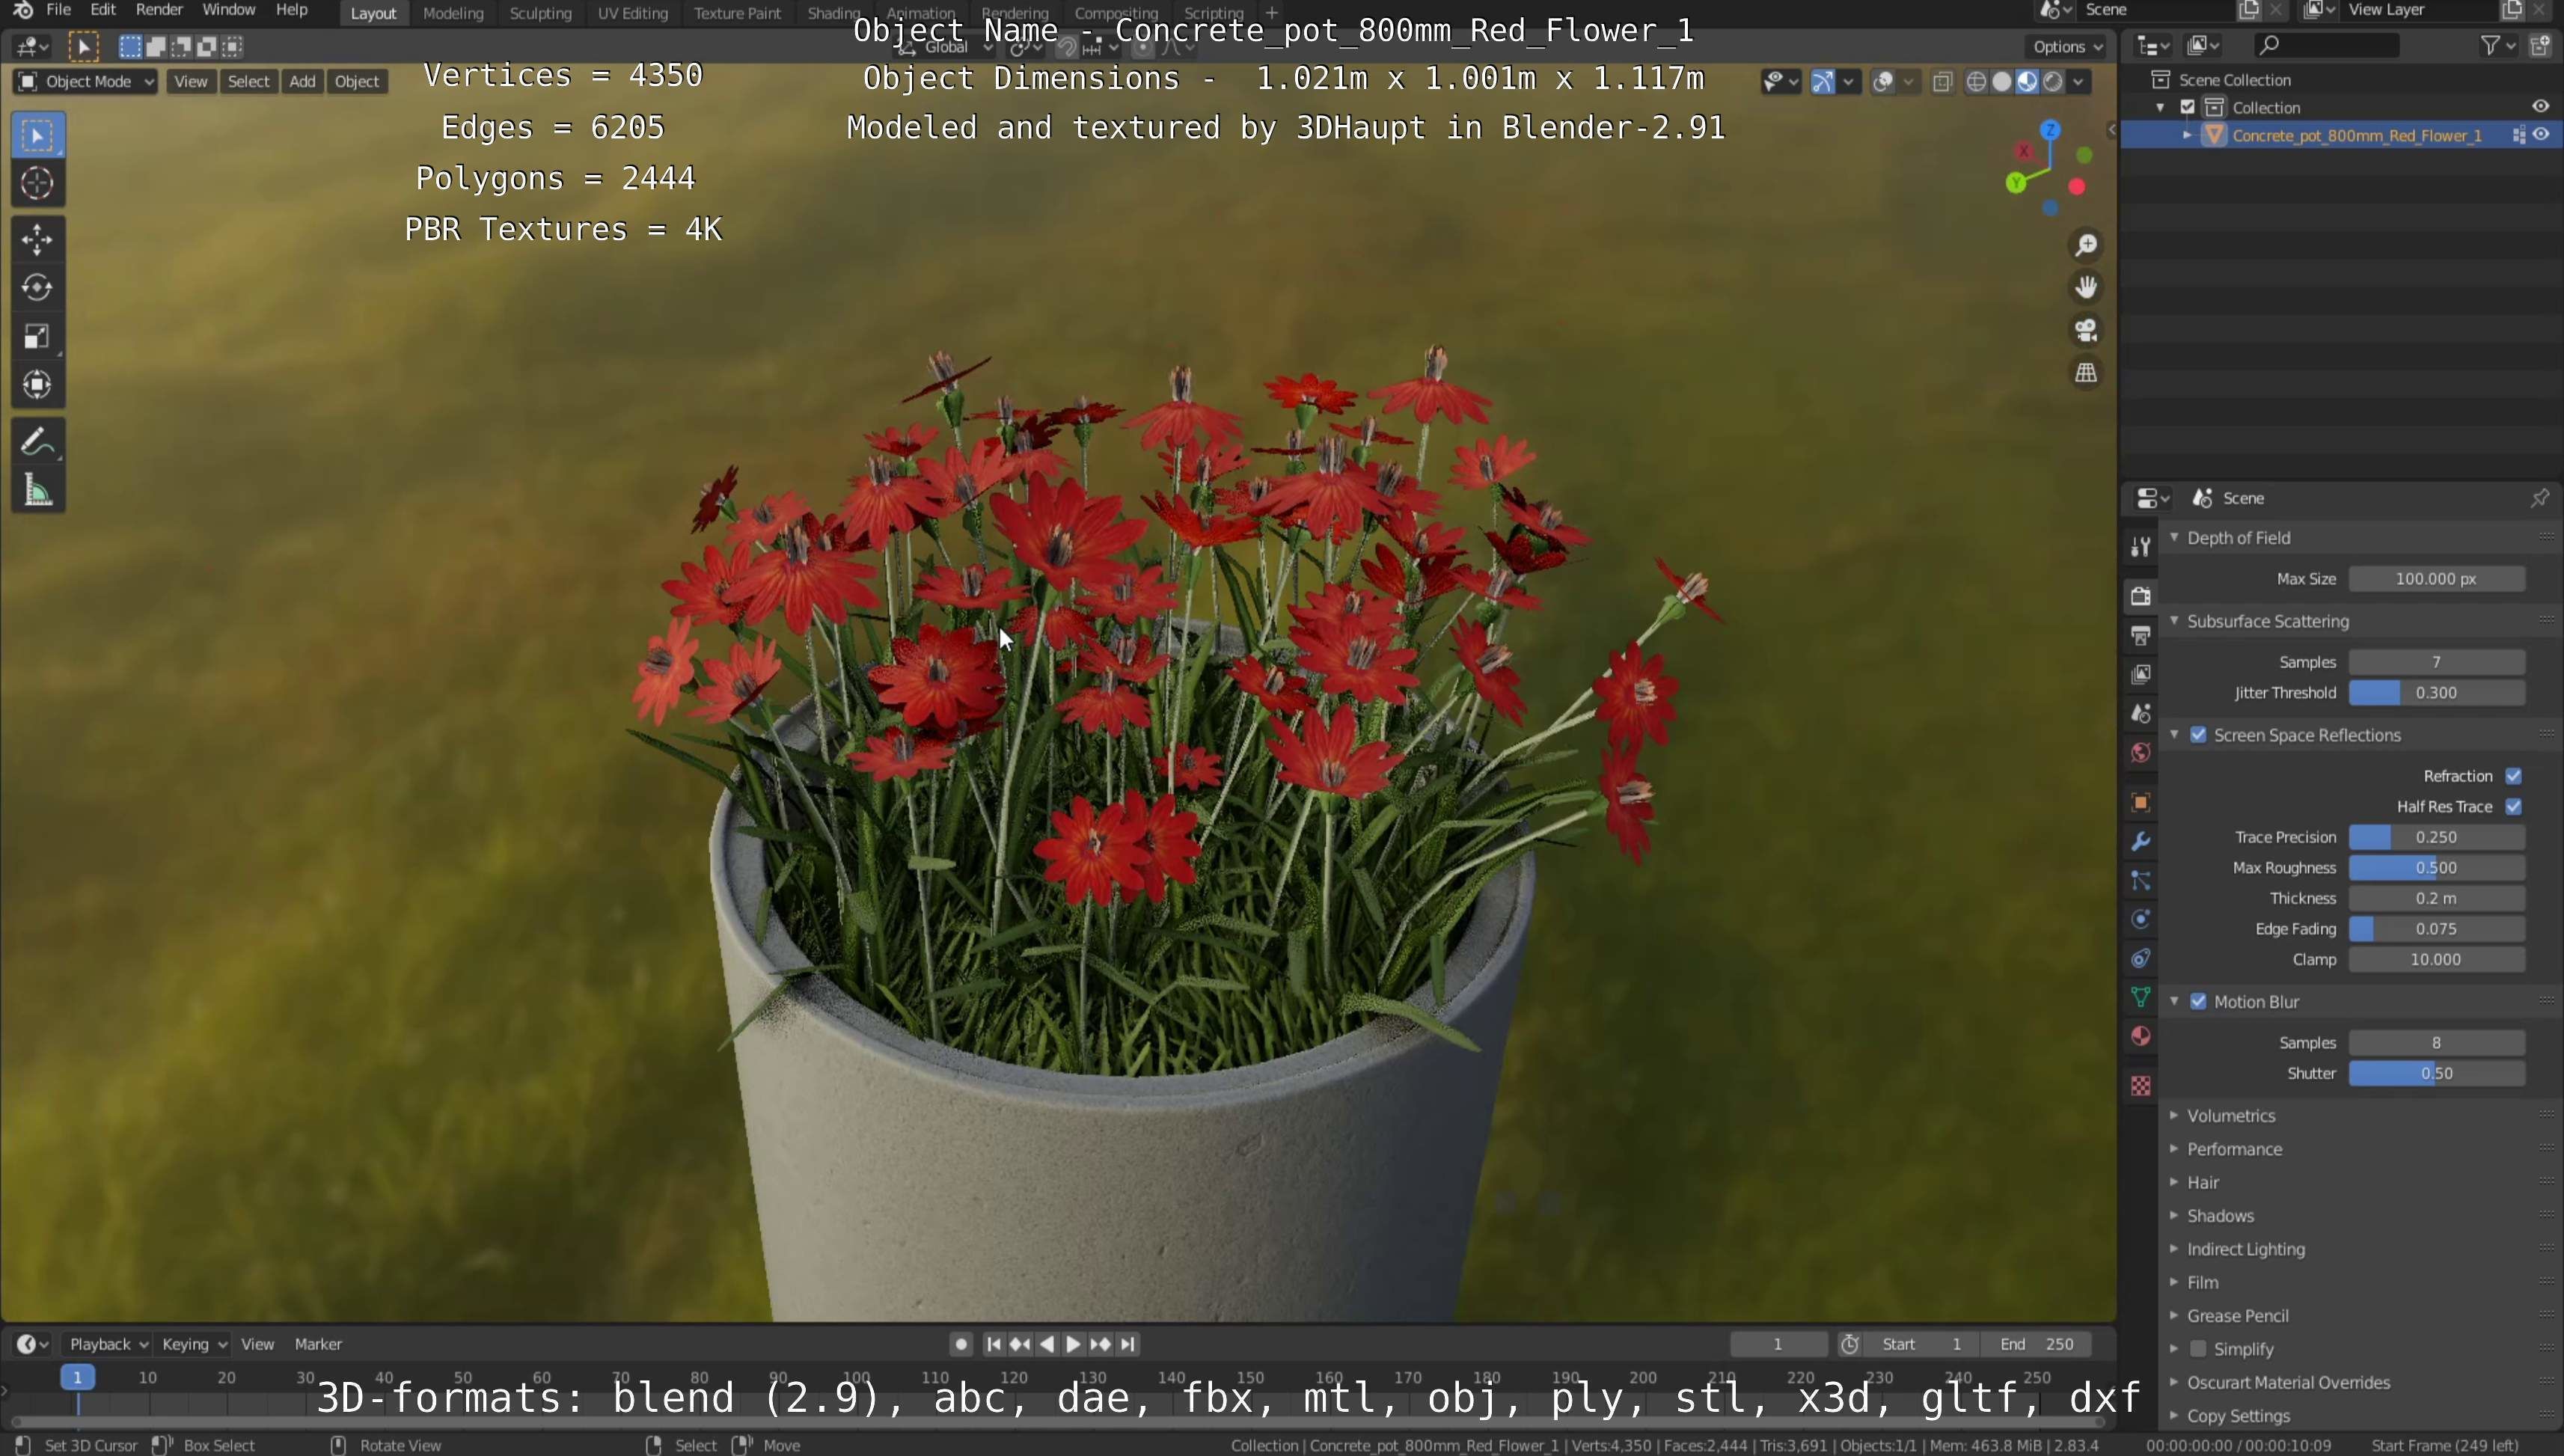
Task: Select the Annotate pencil tool
Action: click(x=37, y=441)
